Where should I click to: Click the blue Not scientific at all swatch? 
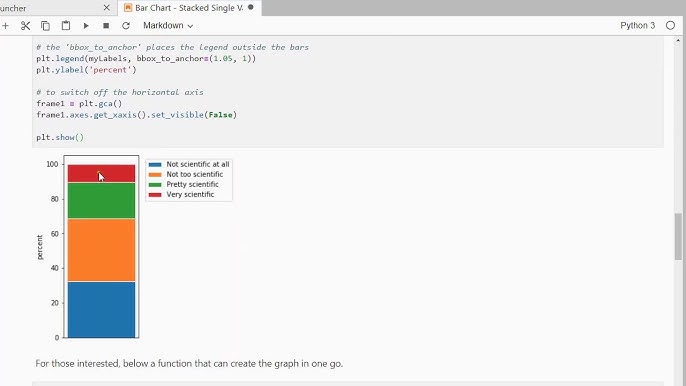(x=155, y=165)
